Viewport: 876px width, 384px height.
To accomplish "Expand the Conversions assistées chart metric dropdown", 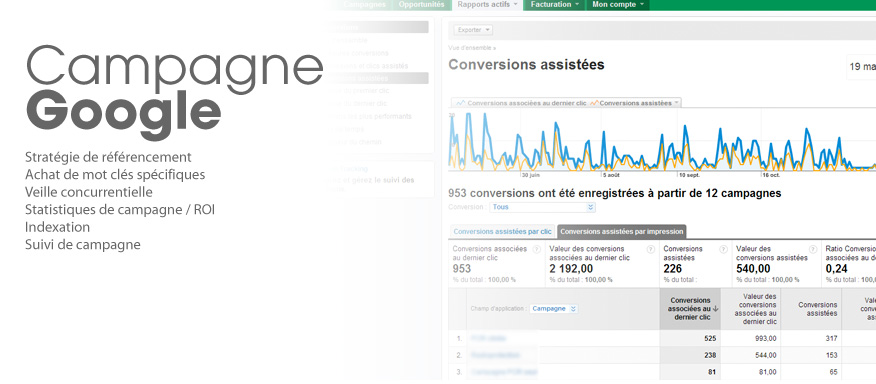I will [x=677, y=103].
